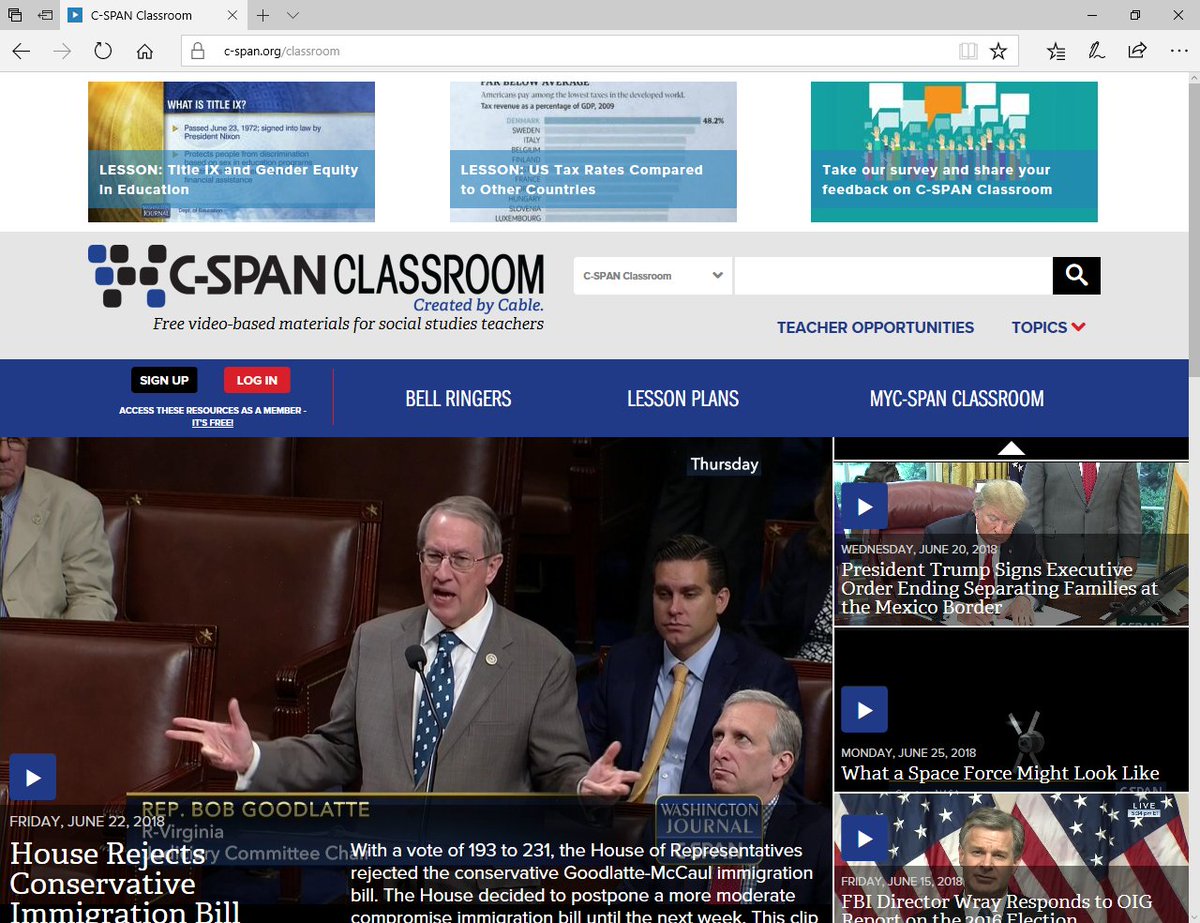Screen dimensions: 1200x923
Task: Open Title IX and Gender Equity lesson
Action: pyautogui.click(x=231, y=152)
